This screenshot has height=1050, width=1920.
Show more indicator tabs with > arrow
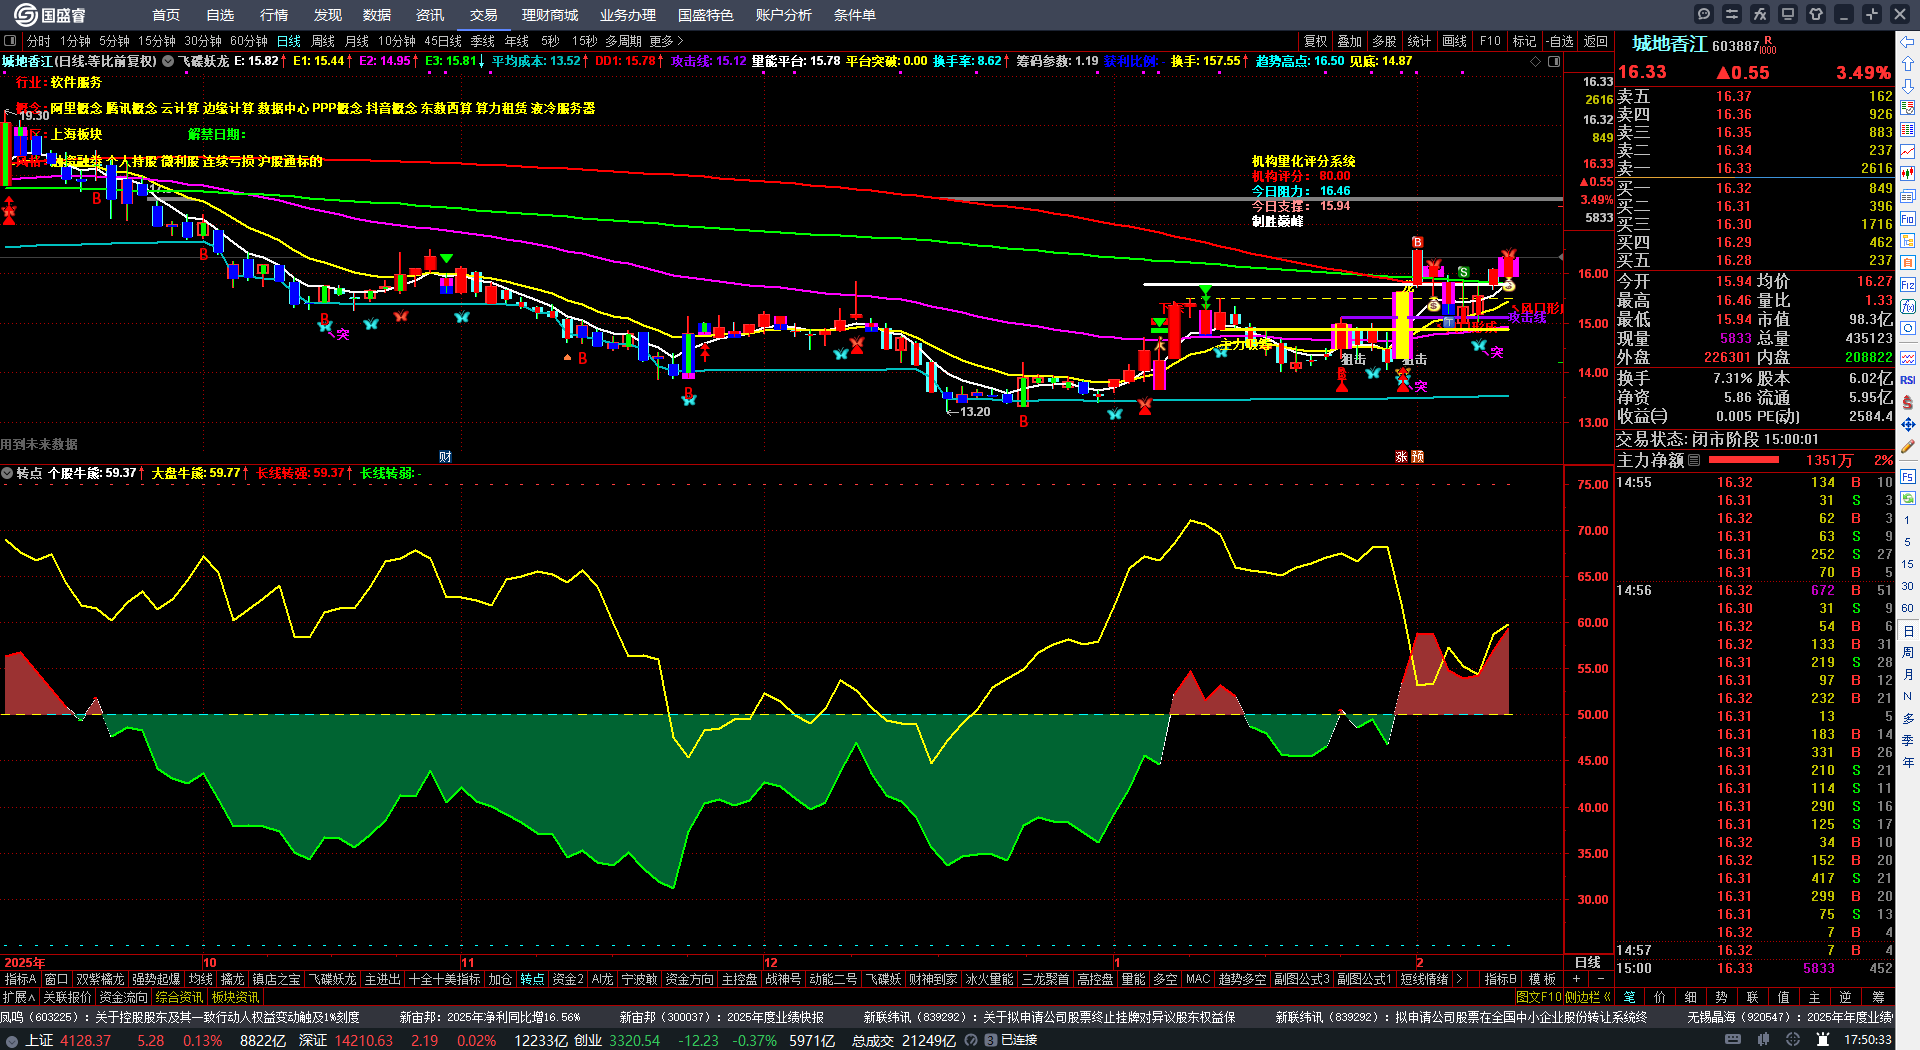click(x=1459, y=979)
